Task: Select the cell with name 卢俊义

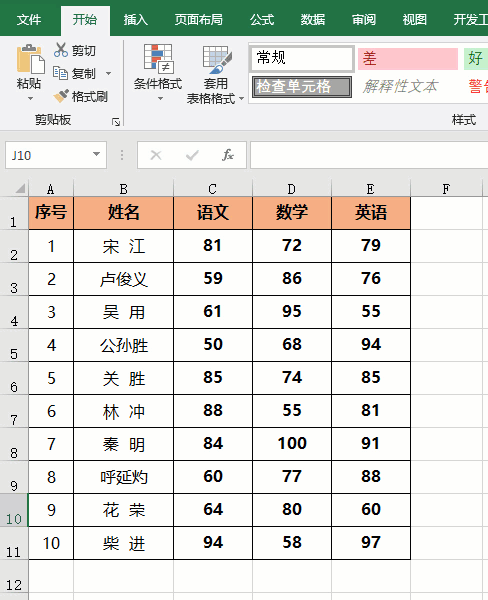Action: [123, 279]
